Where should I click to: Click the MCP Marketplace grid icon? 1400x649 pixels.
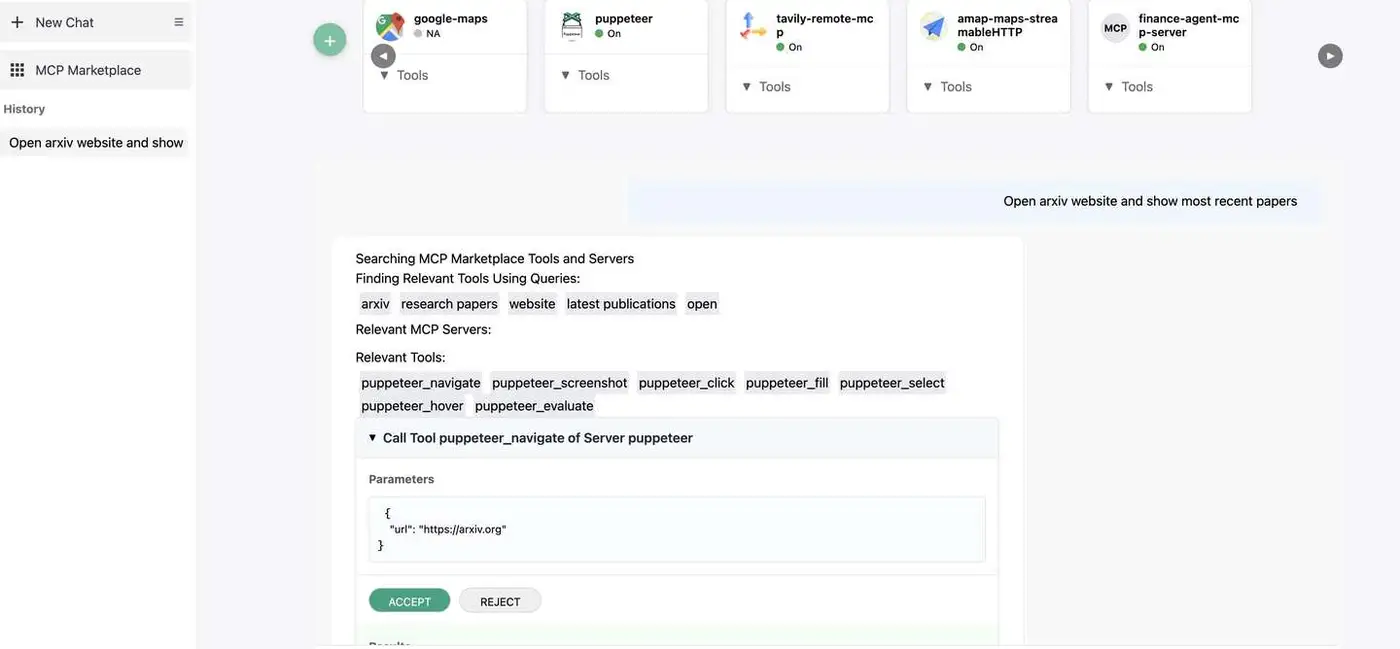click(17, 70)
